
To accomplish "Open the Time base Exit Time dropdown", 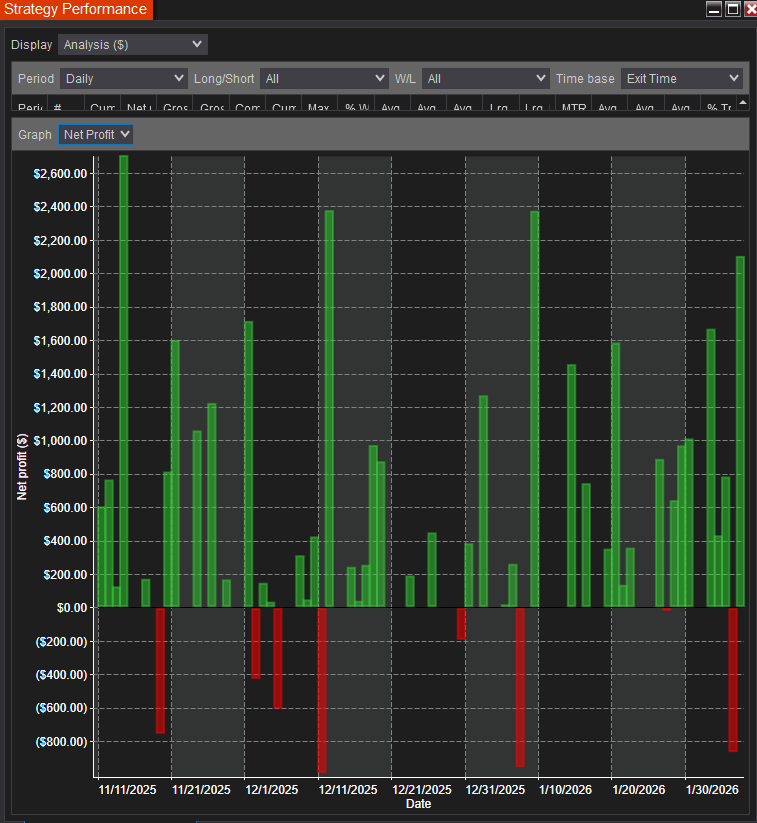I will point(681,78).
